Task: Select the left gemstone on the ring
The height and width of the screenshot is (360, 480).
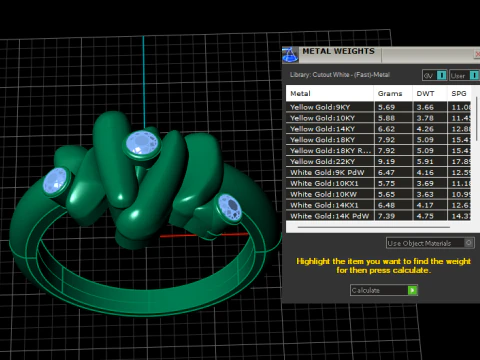Action: point(55,181)
